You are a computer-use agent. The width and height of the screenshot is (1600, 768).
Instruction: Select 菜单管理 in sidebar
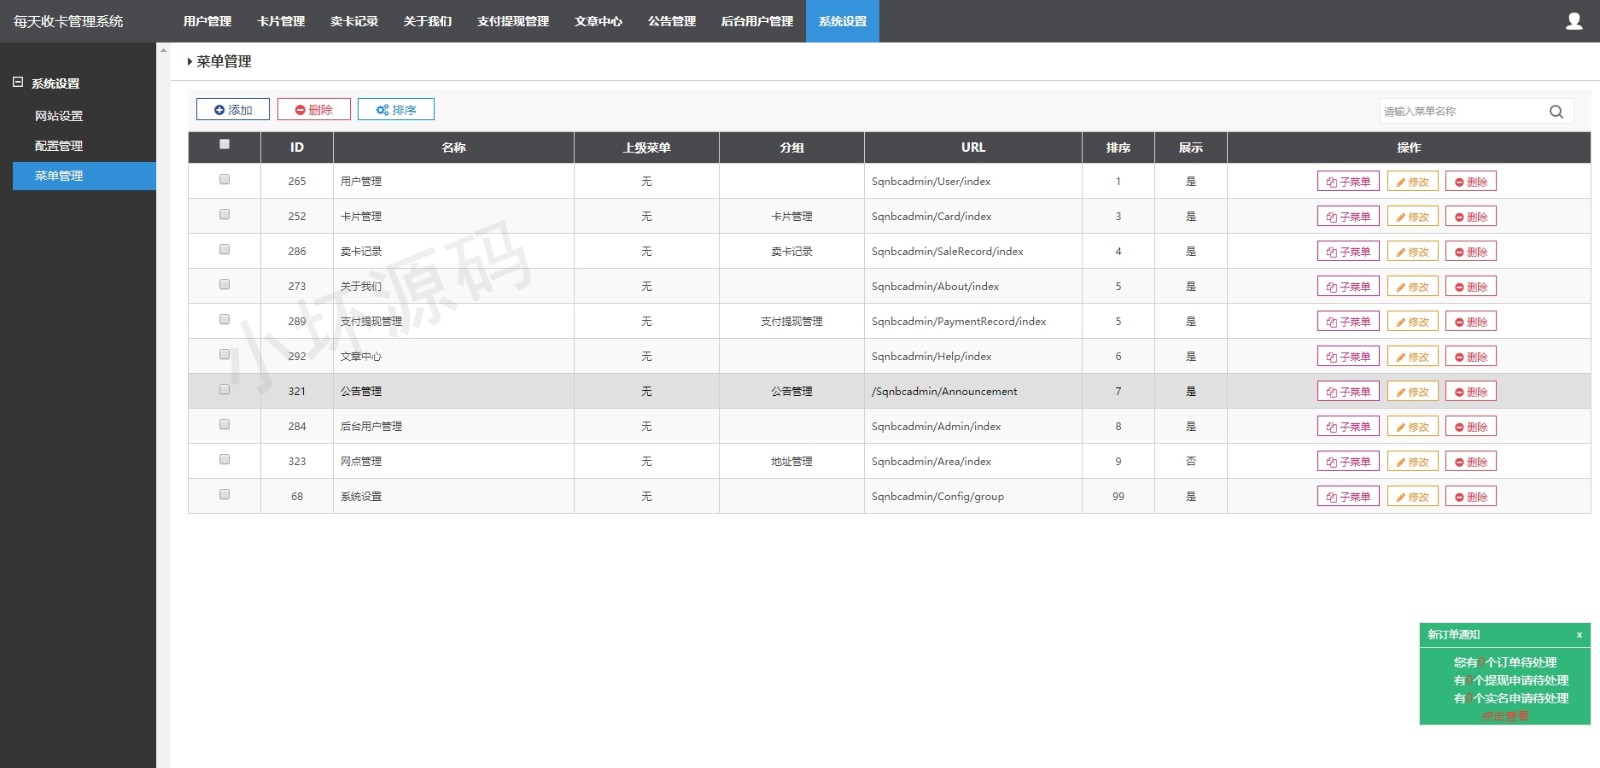(84, 176)
